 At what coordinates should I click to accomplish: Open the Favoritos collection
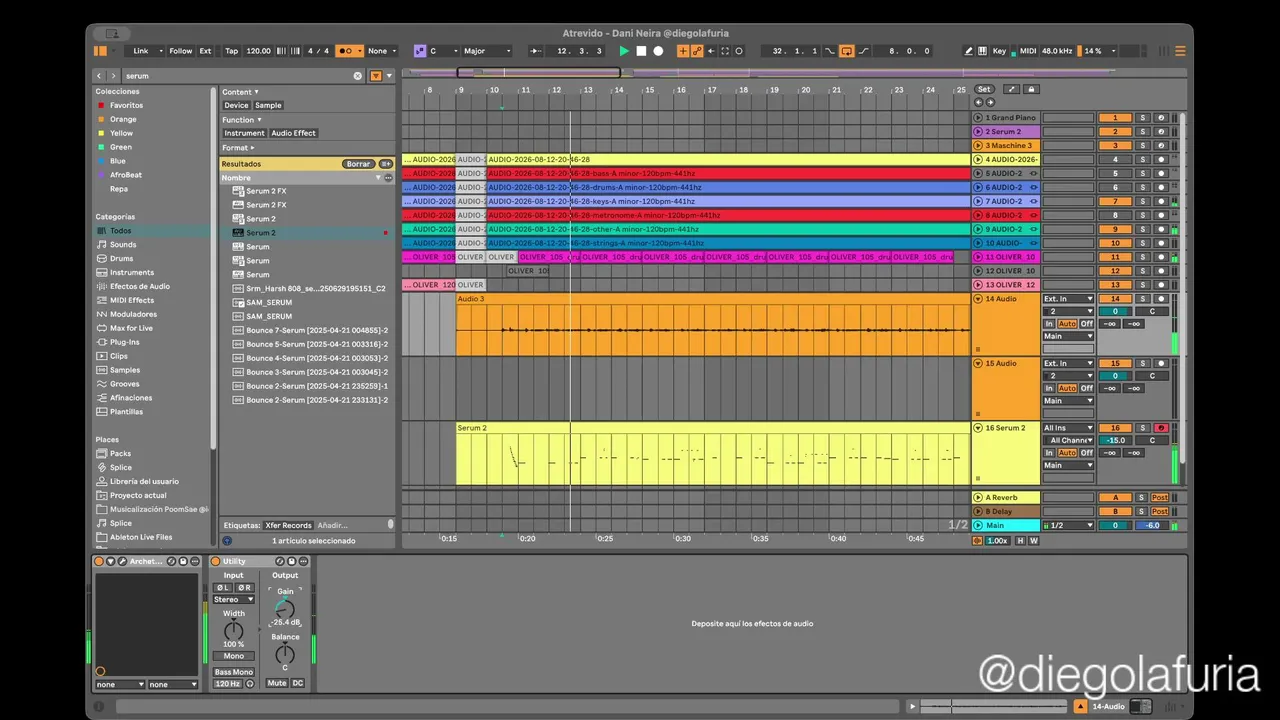coord(126,105)
